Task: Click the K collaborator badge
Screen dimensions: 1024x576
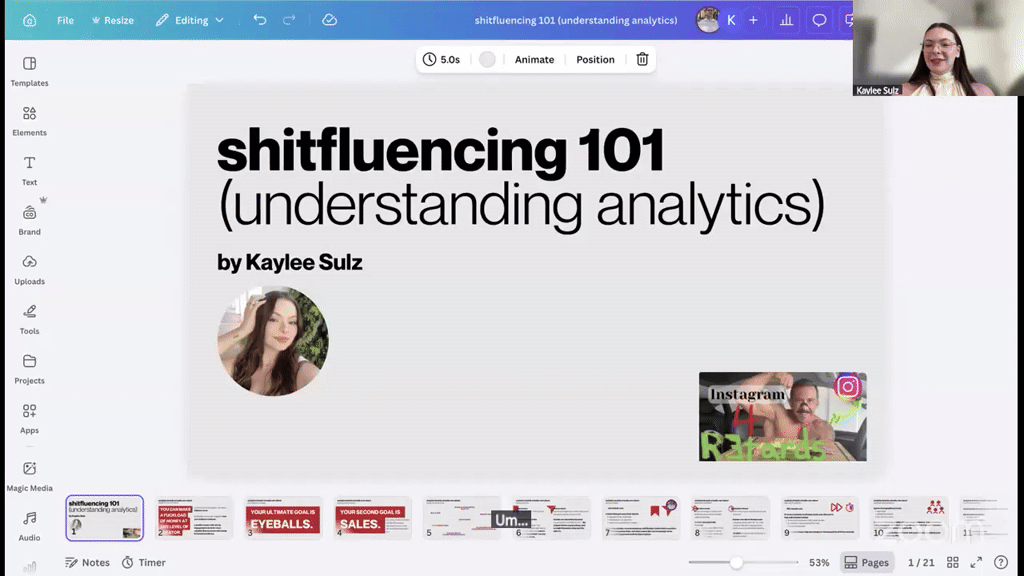Action: [731, 20]
